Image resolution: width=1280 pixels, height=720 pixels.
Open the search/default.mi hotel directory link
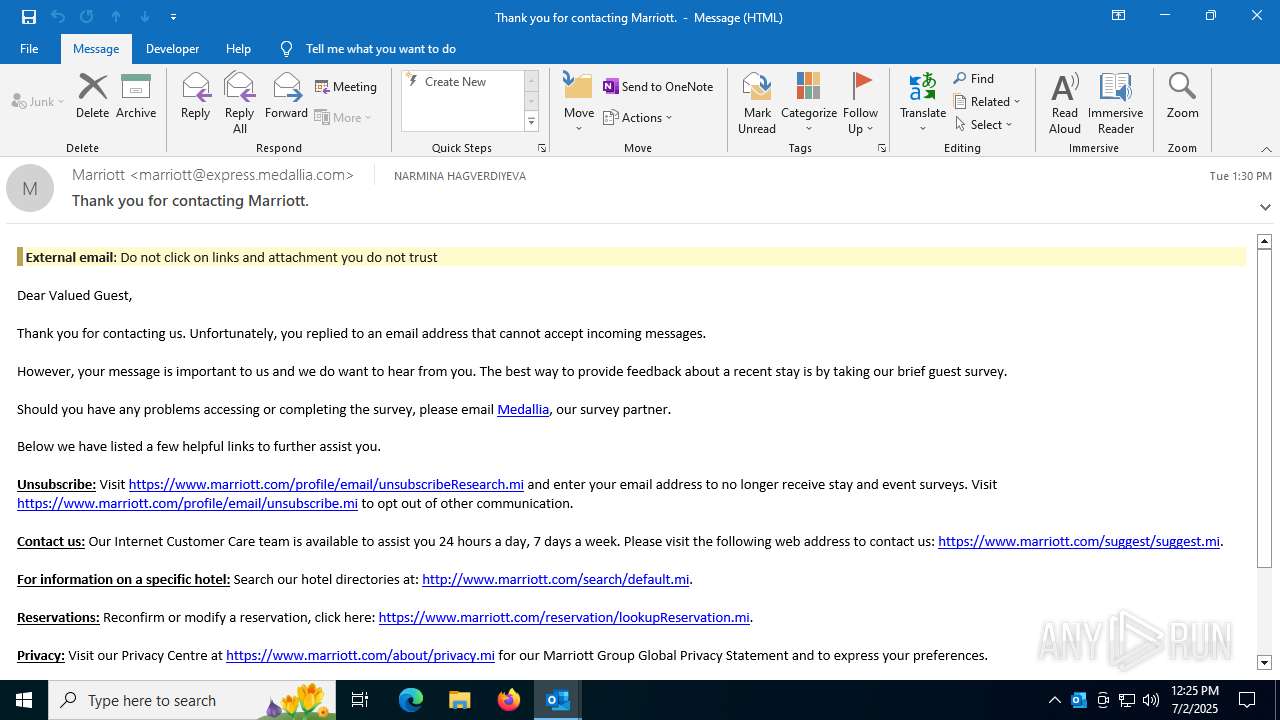pos(555,579)
